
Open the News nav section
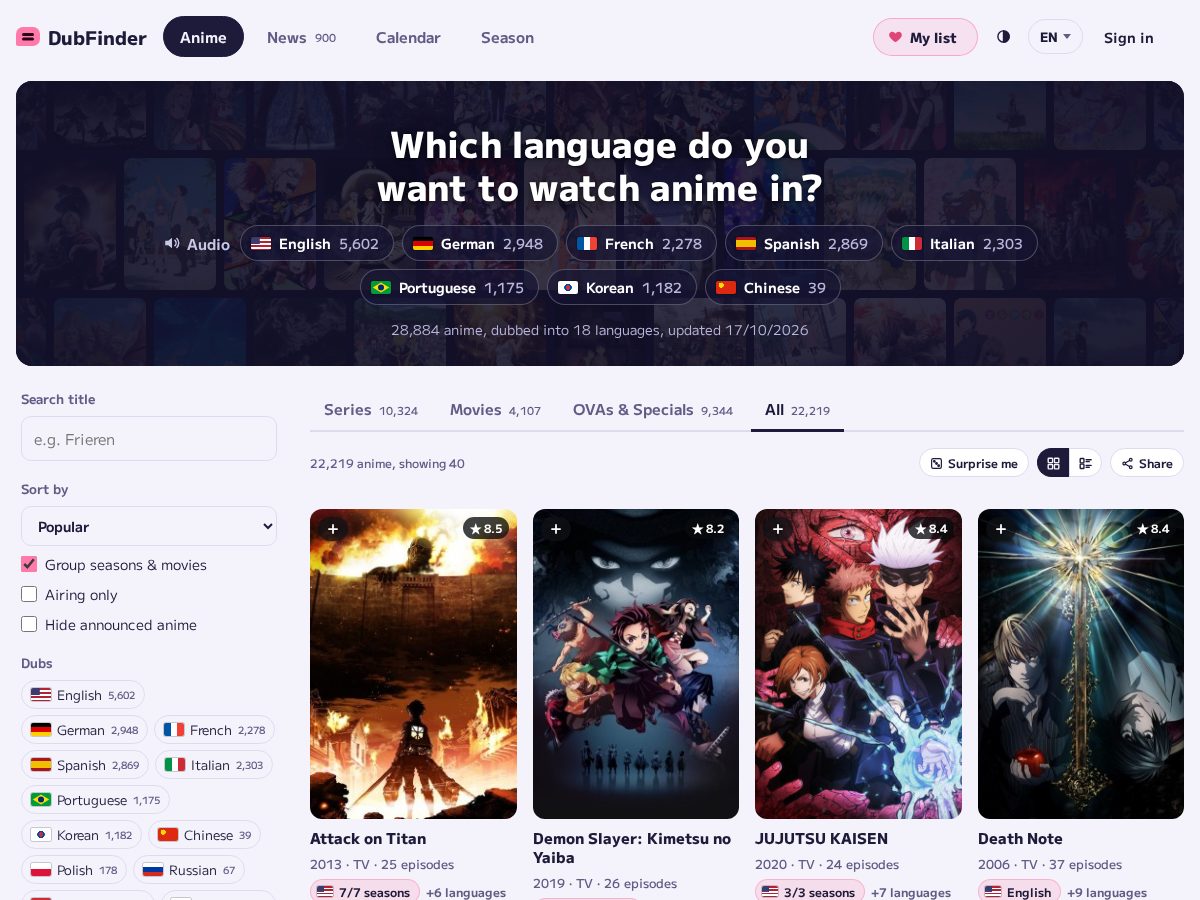pos(301,37)
